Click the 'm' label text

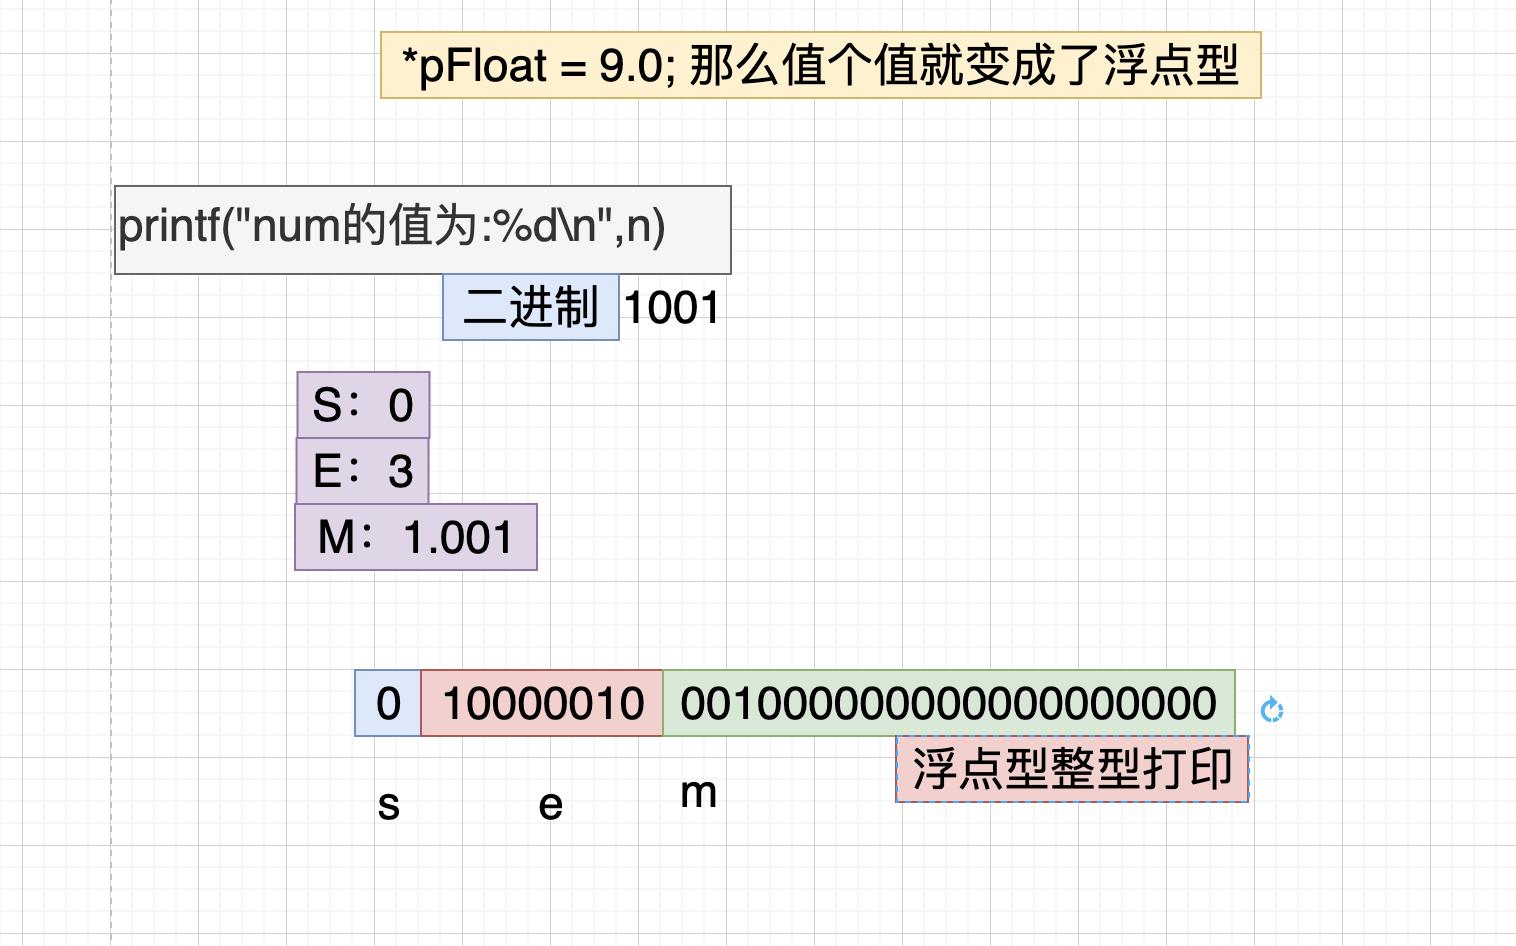click(698, 793)
